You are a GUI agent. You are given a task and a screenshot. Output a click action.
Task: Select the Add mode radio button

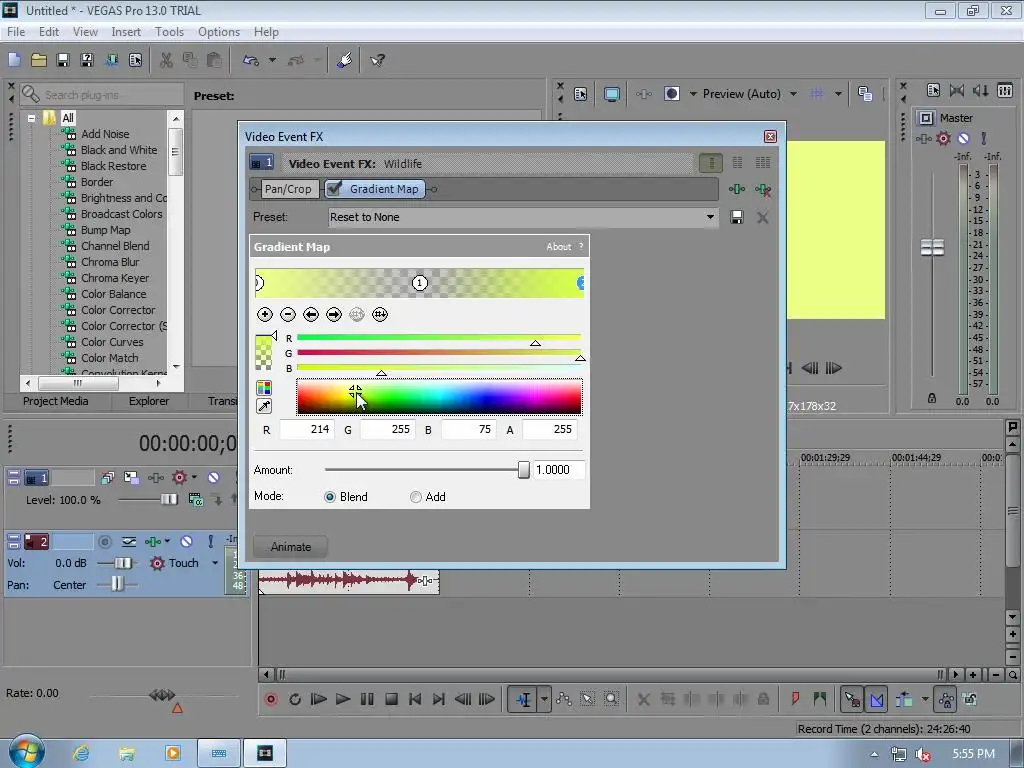click(x=415, y=497)
